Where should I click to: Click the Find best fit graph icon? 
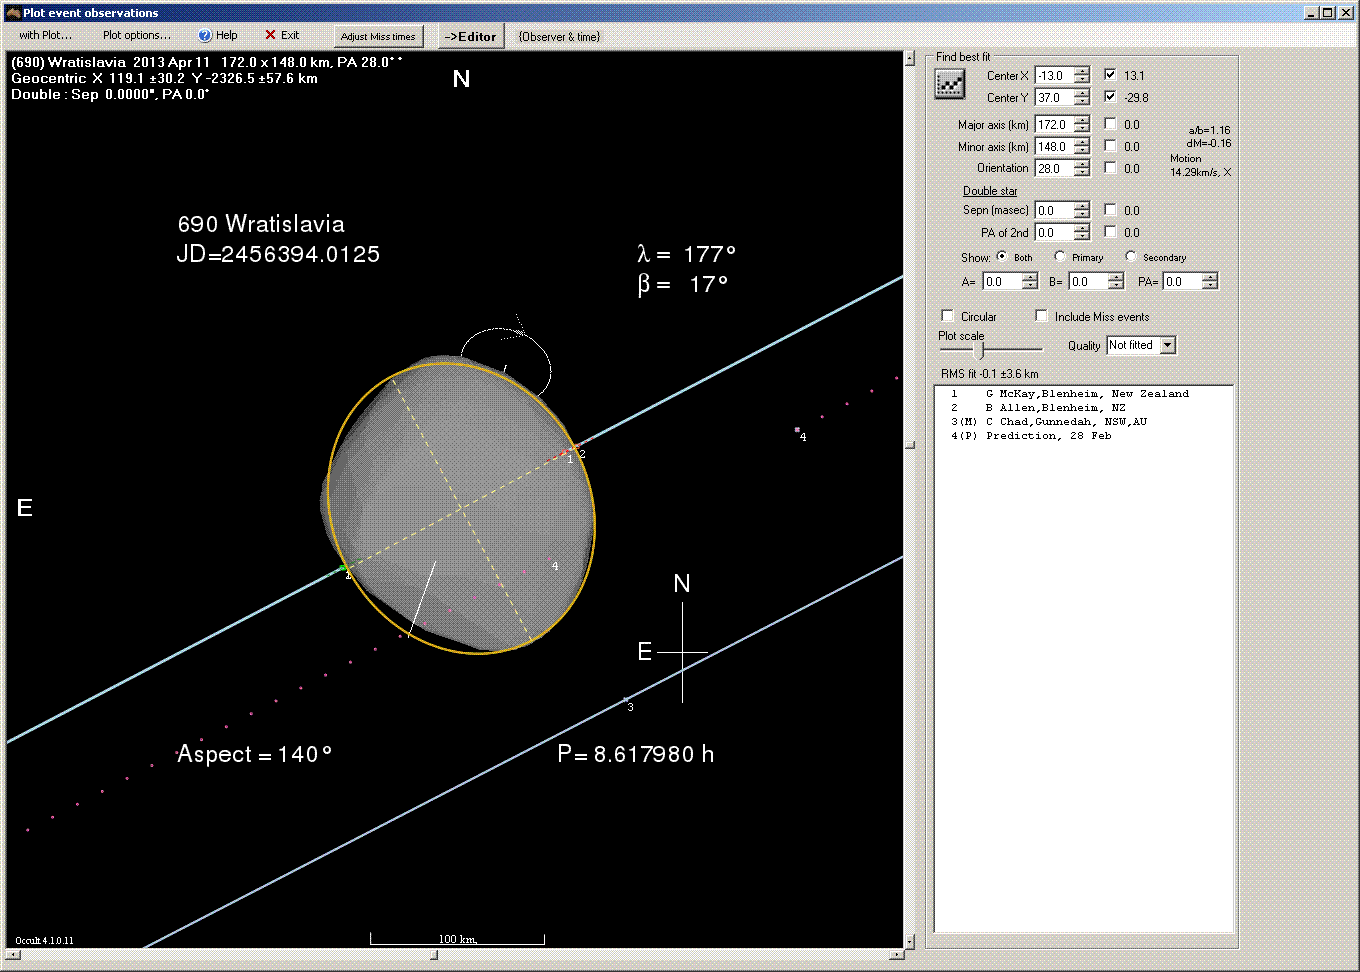[x=949, y=85]
